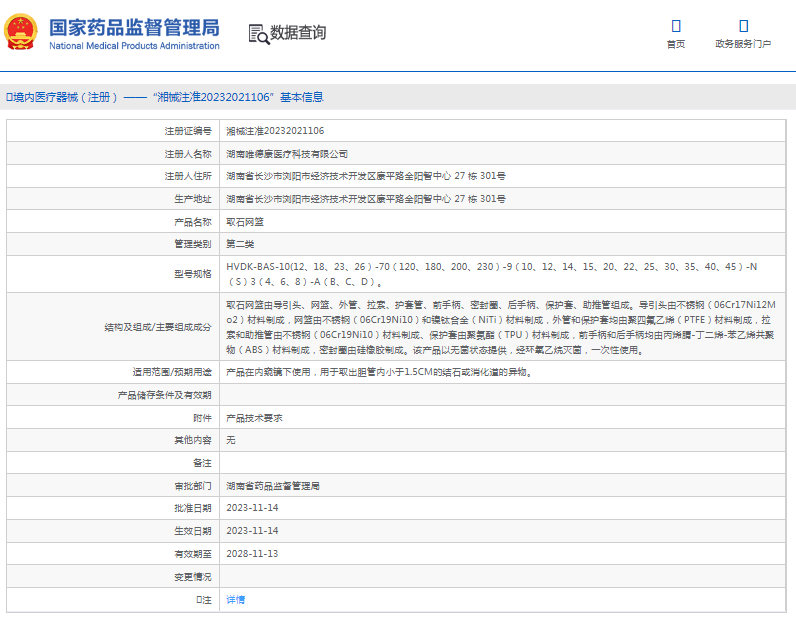Open the 政务服务门户 text link

[x=743, y=44]
